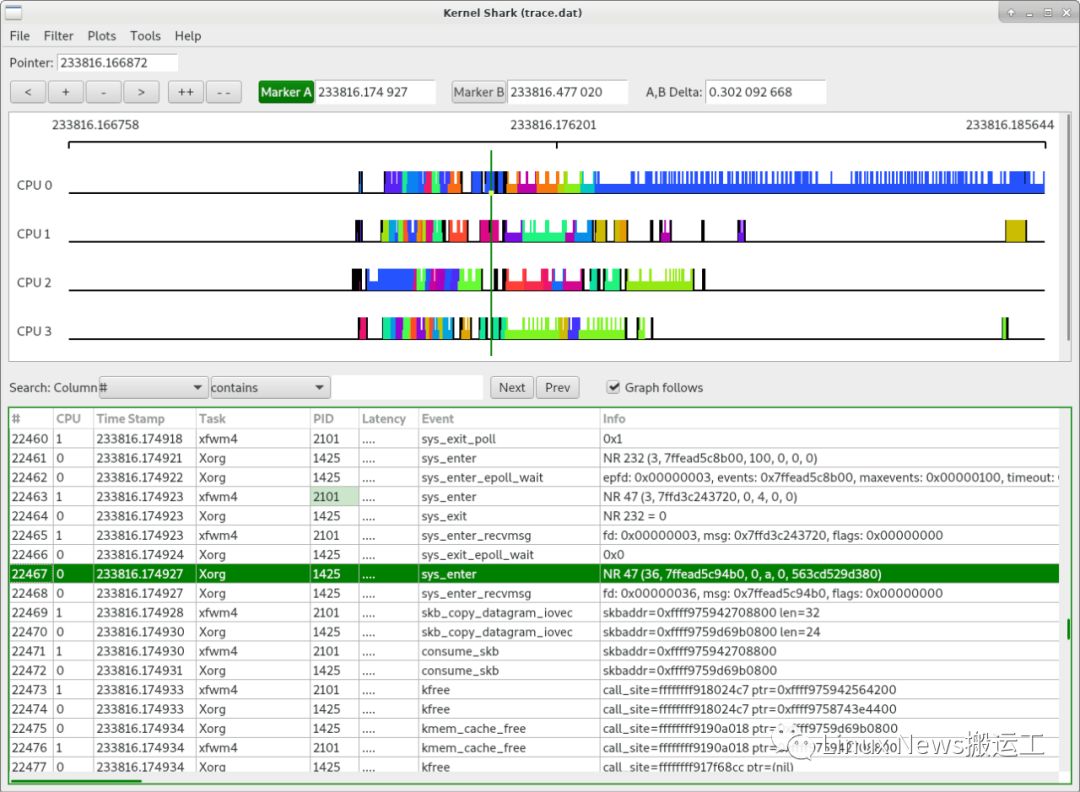Select row 22474 kfree
Image resolution: width=1080 pixels, height=792 pixels.
534,709
